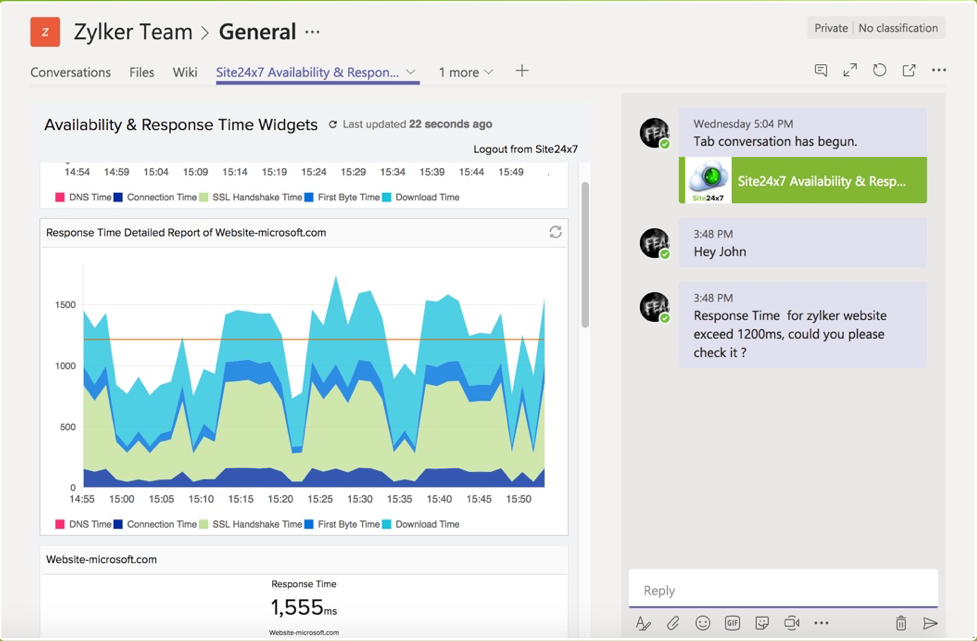The height and width of the screenshot is (641, 977).
Task: Insert a GIF in the reply
Action: coord(732,623)
